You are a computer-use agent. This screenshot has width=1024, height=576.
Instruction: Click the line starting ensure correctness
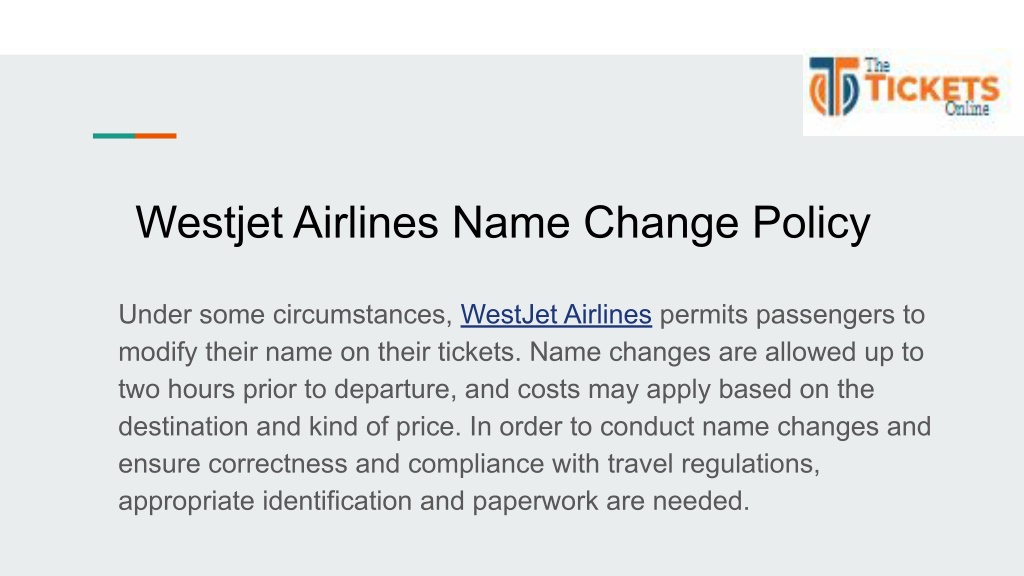[x=469, y=464]
